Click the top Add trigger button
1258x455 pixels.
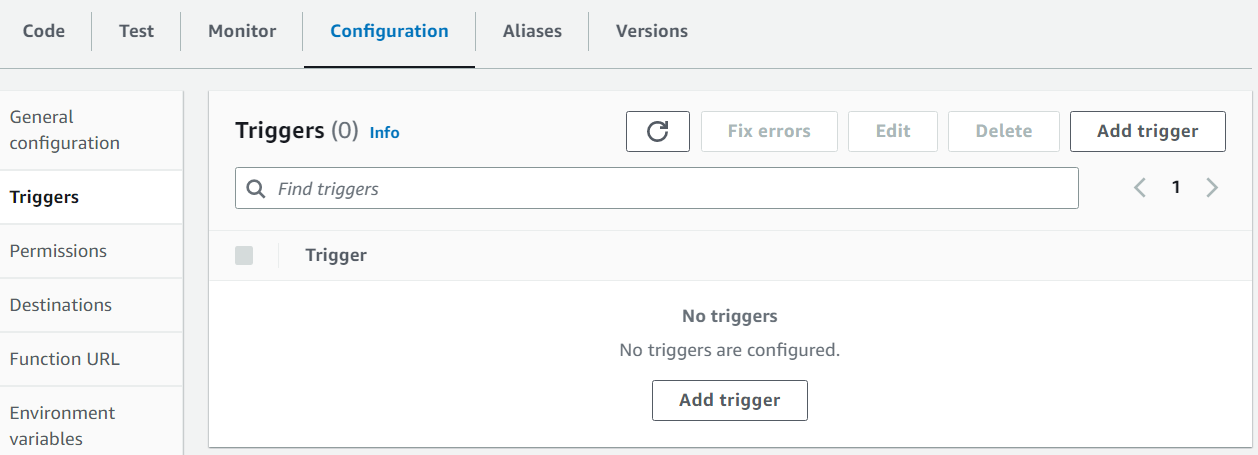pos(1147,131)
